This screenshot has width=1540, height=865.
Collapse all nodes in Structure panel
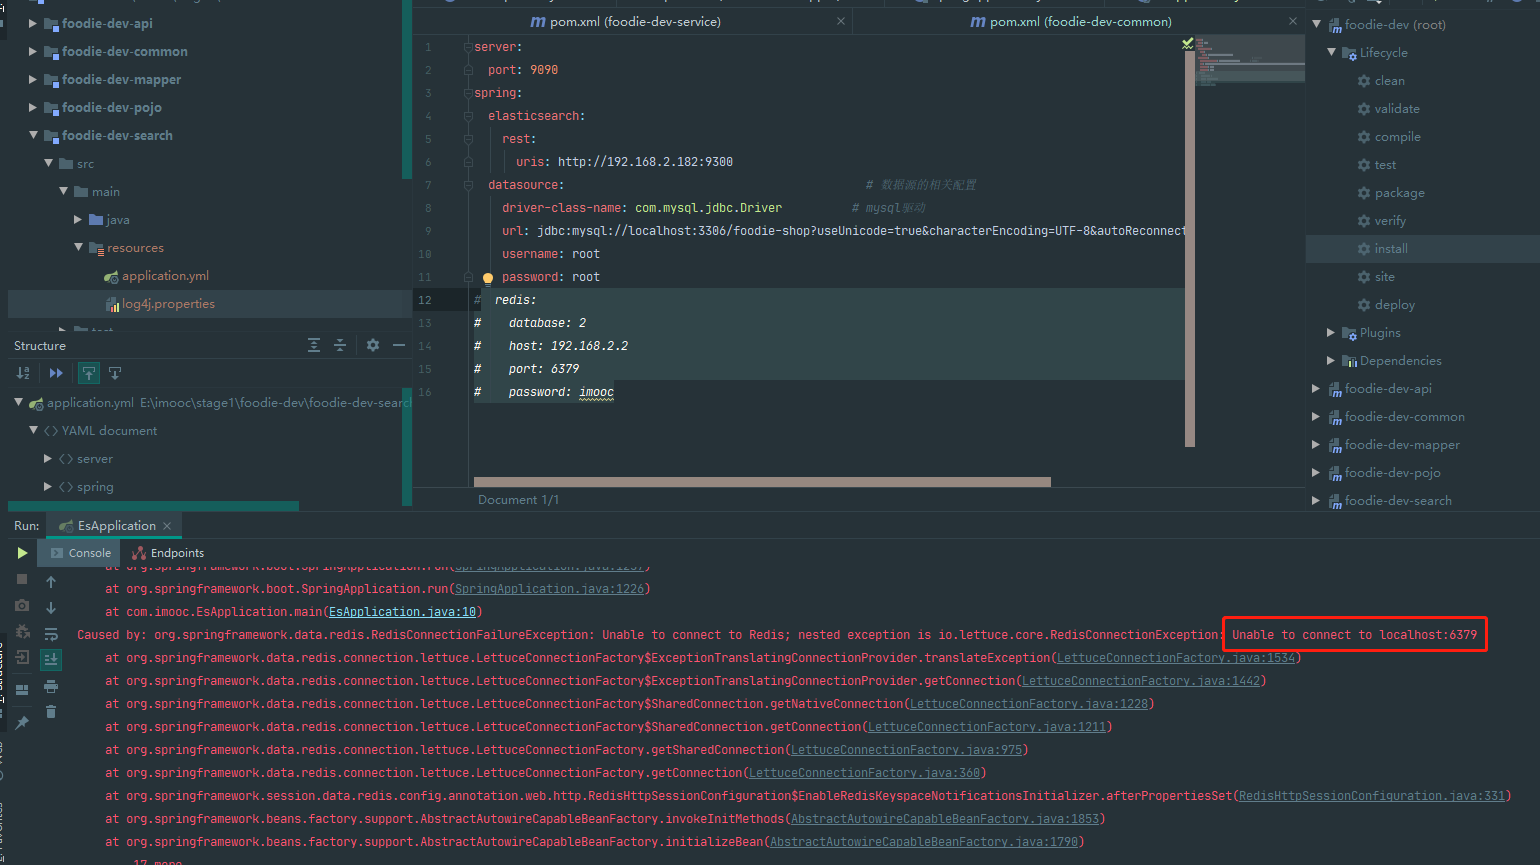pyautogui.click(x=340, y=345)
